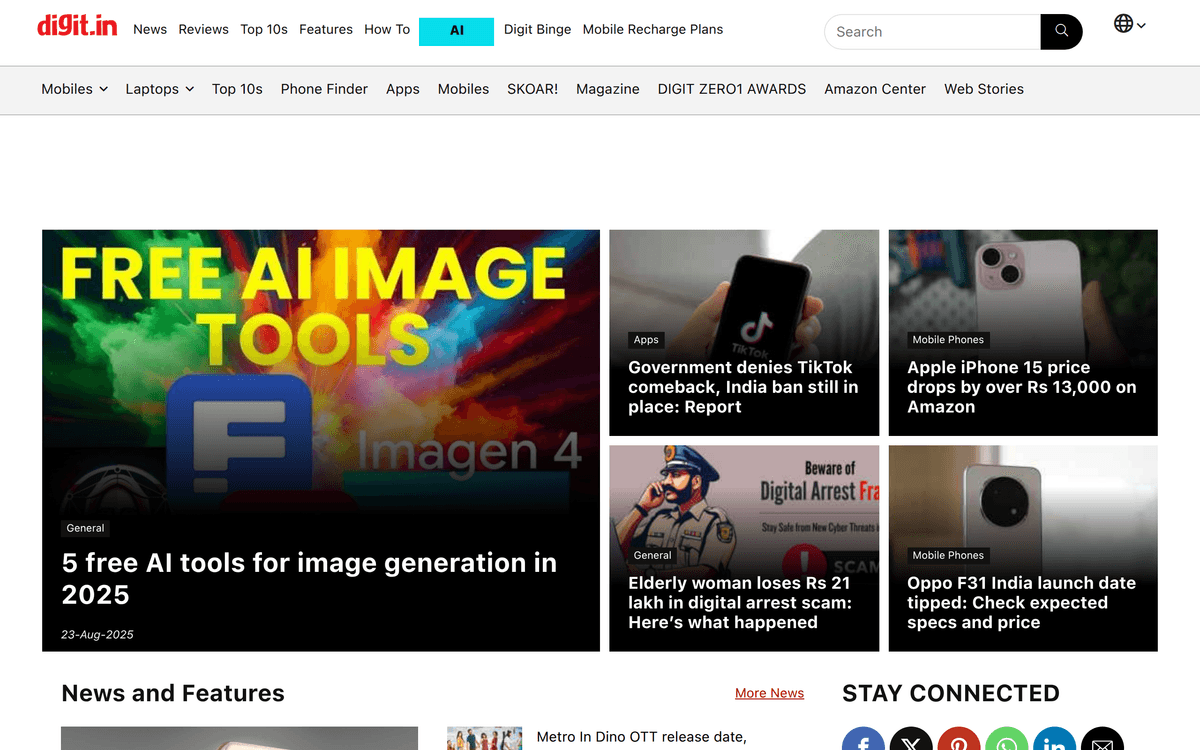Image resolution: width=1200 pixels, height=750 pixels.
Task: Open Facebook social icon
Action: point(863,739)
